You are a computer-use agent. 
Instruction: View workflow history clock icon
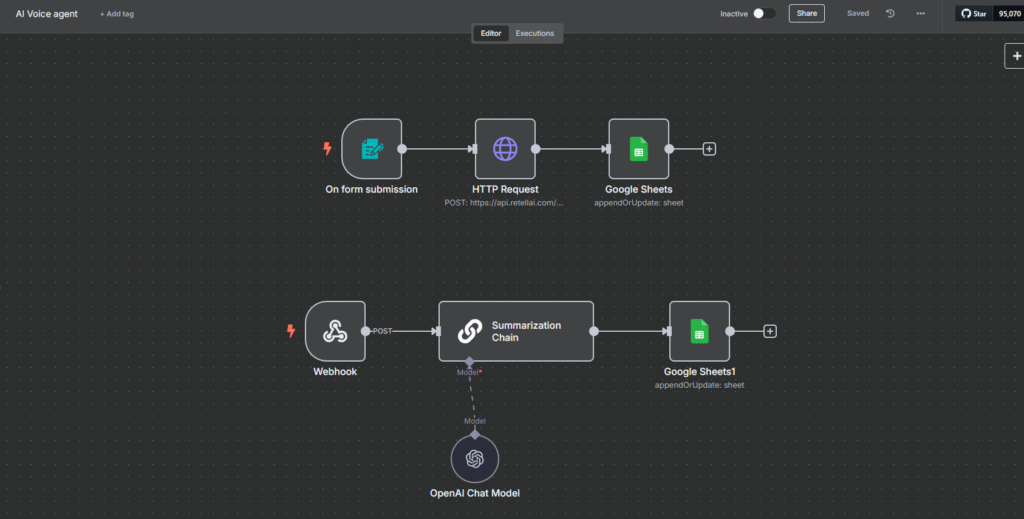click(x=890, y=14)
